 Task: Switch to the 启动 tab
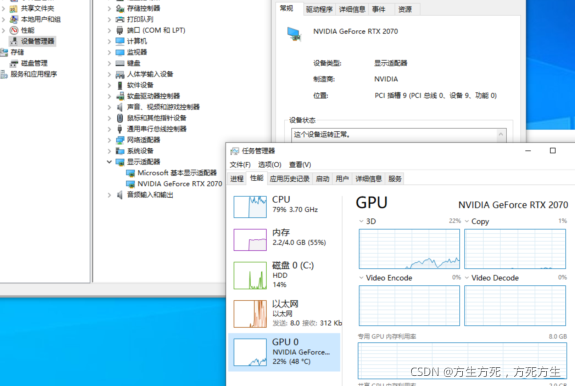coord(323,179)
